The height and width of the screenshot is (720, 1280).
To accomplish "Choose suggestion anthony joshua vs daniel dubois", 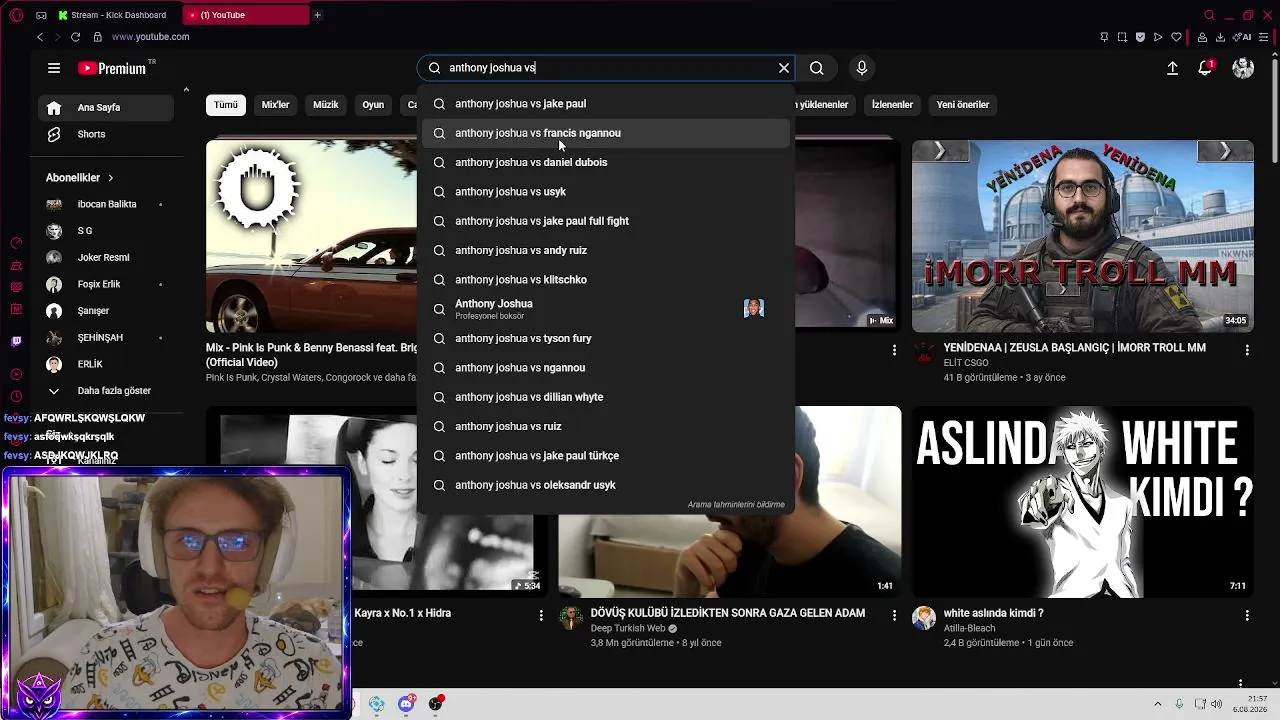I will click(606, 162).
